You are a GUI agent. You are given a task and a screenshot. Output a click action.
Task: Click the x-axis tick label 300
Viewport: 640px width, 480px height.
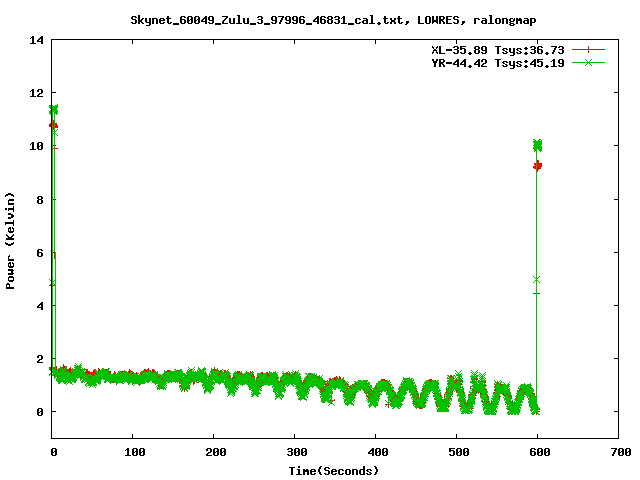tap(296, 452)
